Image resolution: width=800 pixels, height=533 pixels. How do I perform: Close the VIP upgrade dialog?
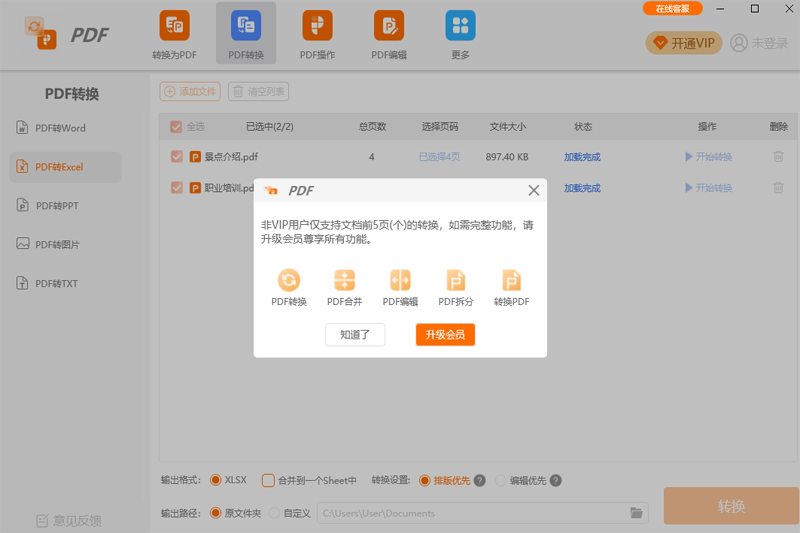click(533, 190)
